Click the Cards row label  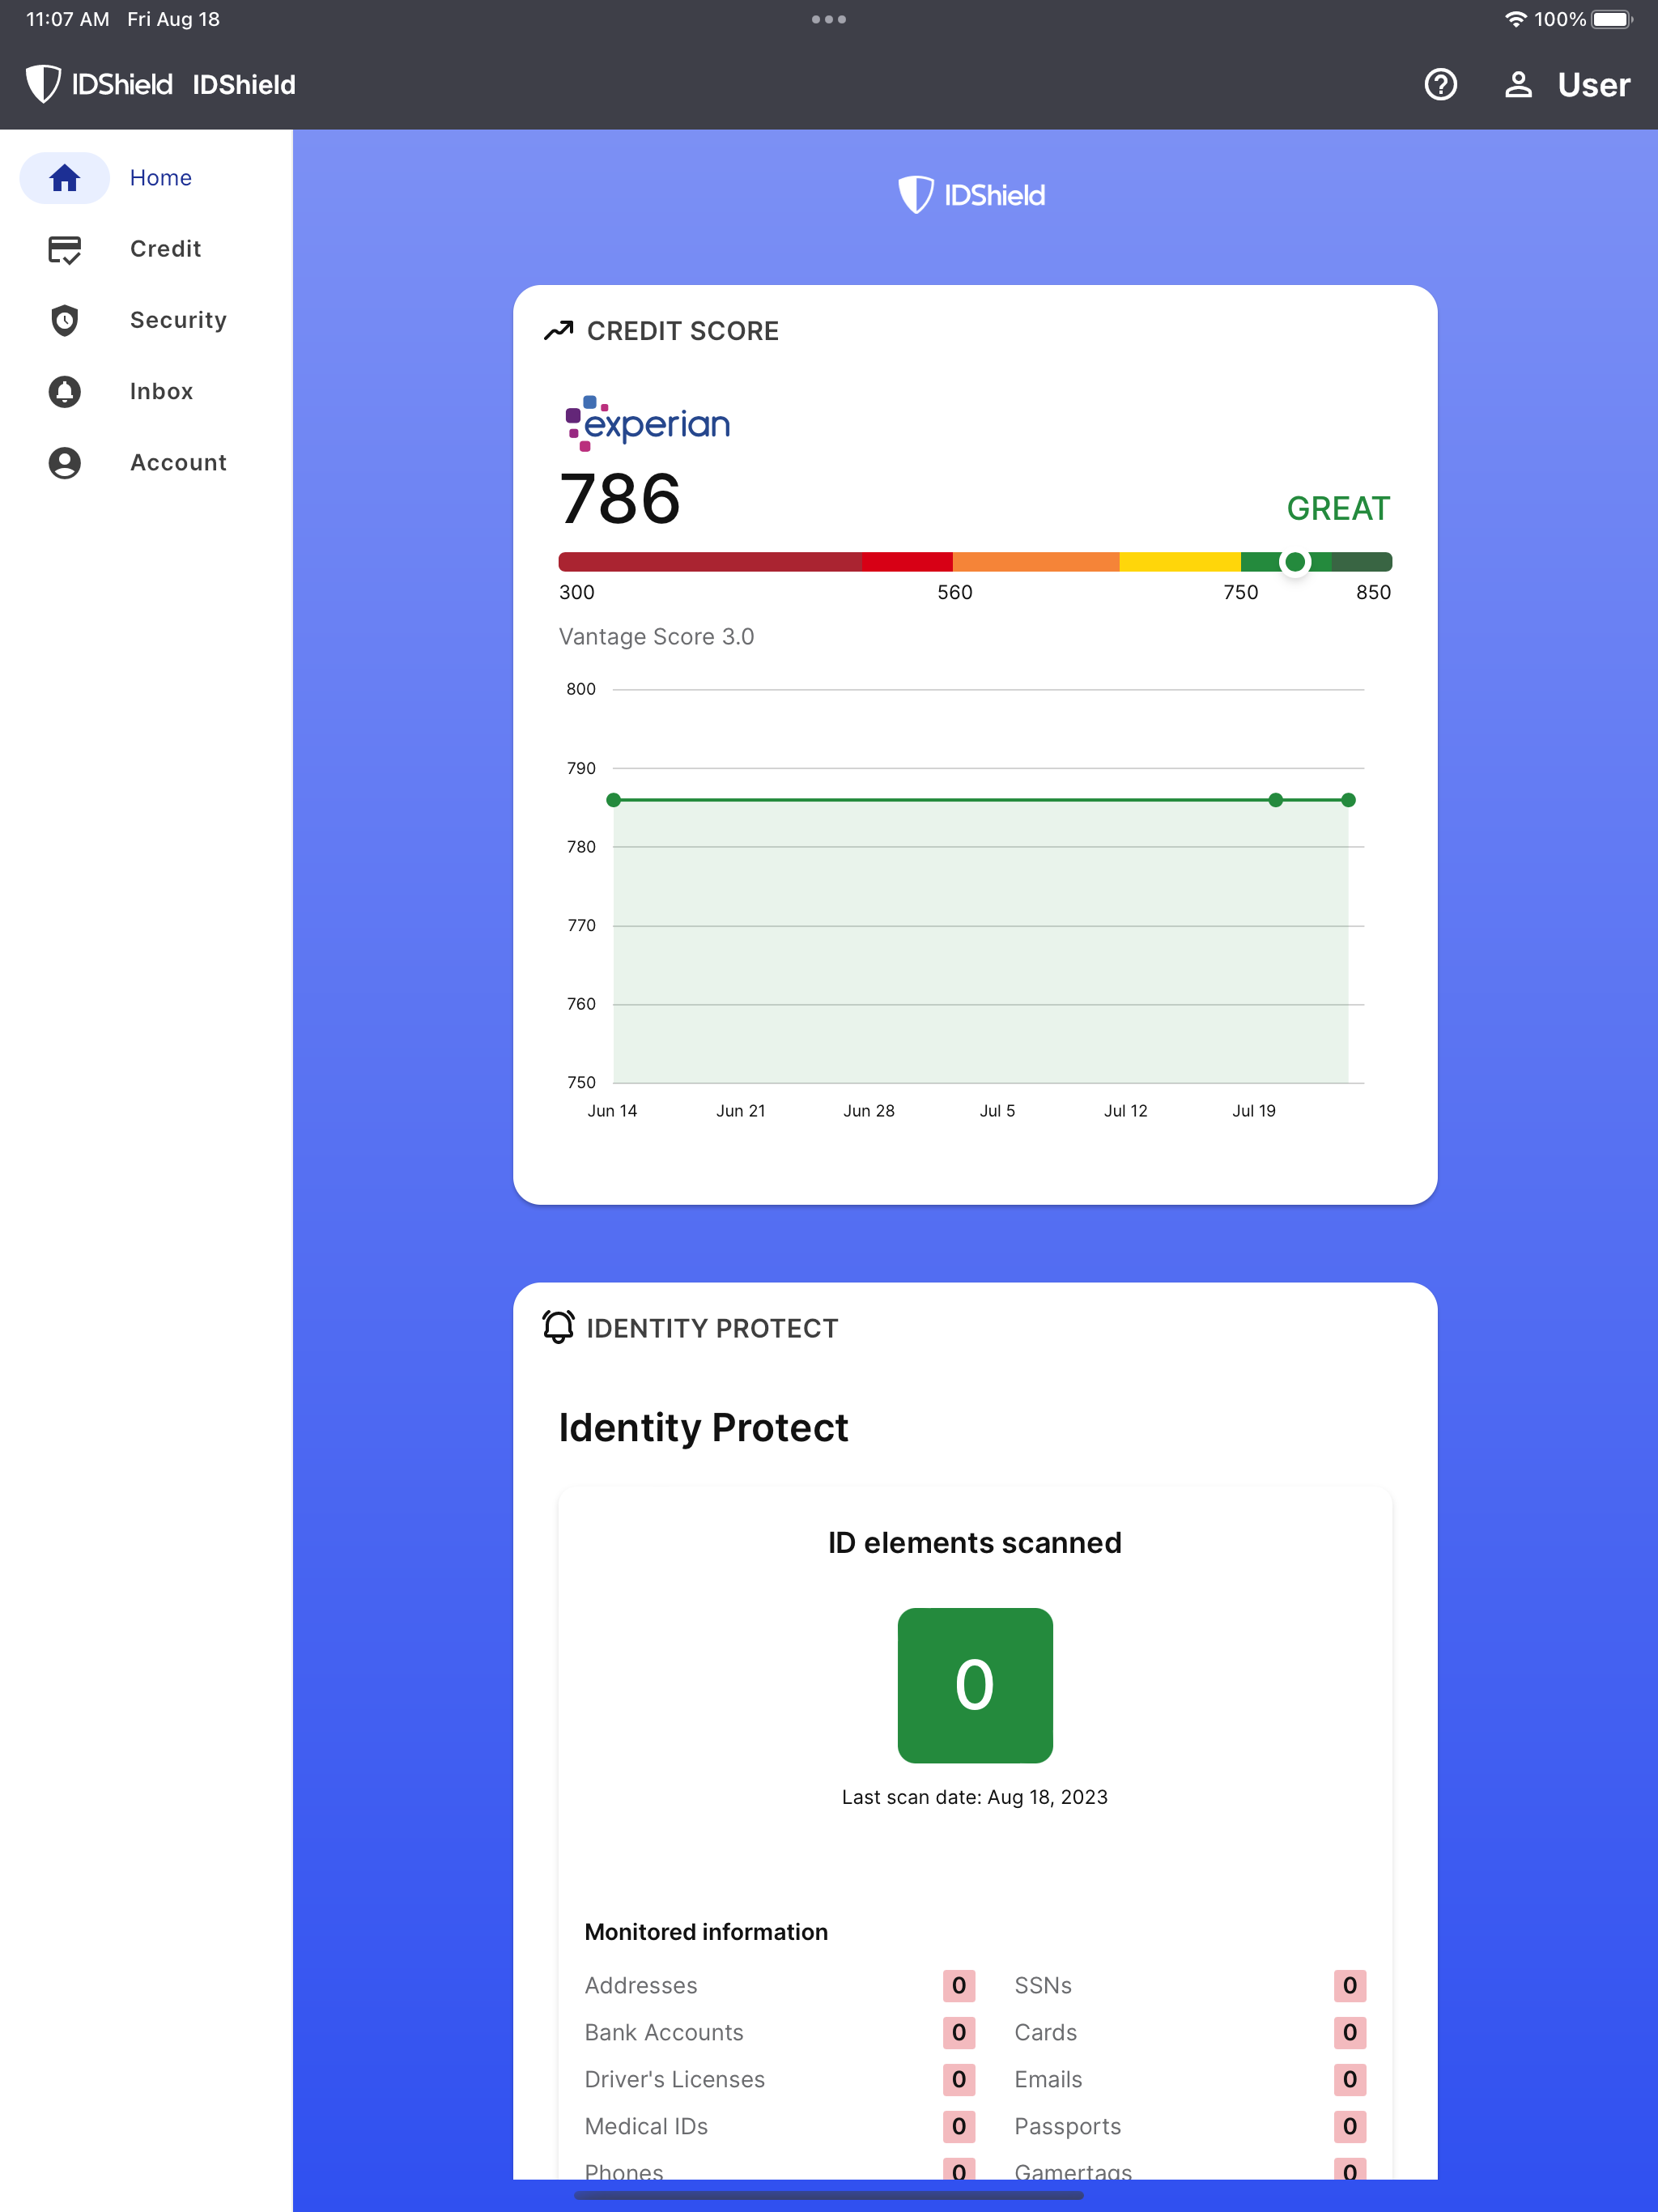click(x=1046, y=2033)
